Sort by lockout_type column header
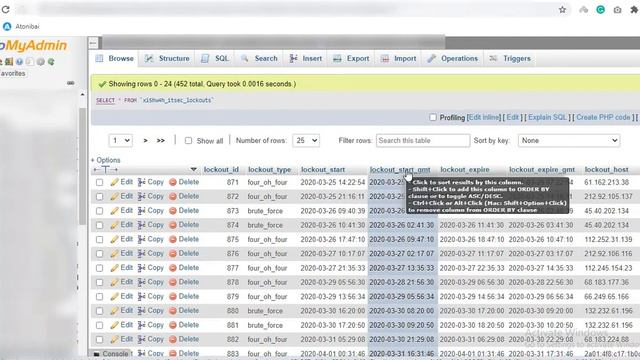 pyautogui.click(x=269, y=169)
